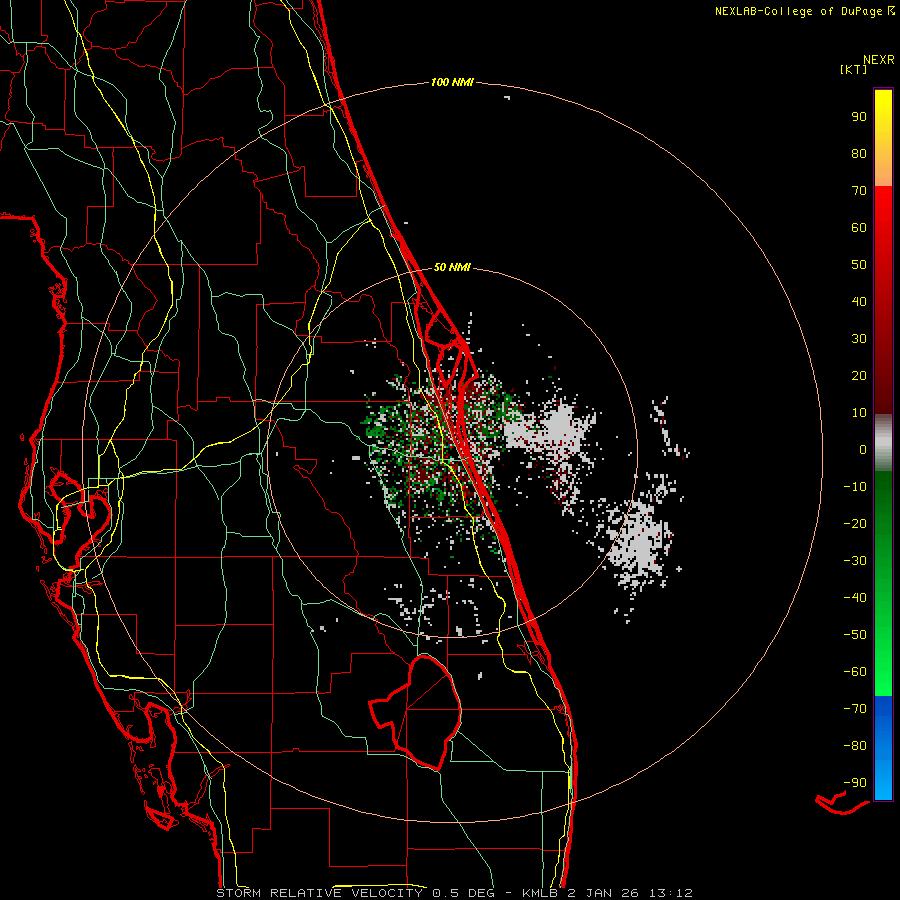Click the DEG elevation text in the caption

point(483,893)
